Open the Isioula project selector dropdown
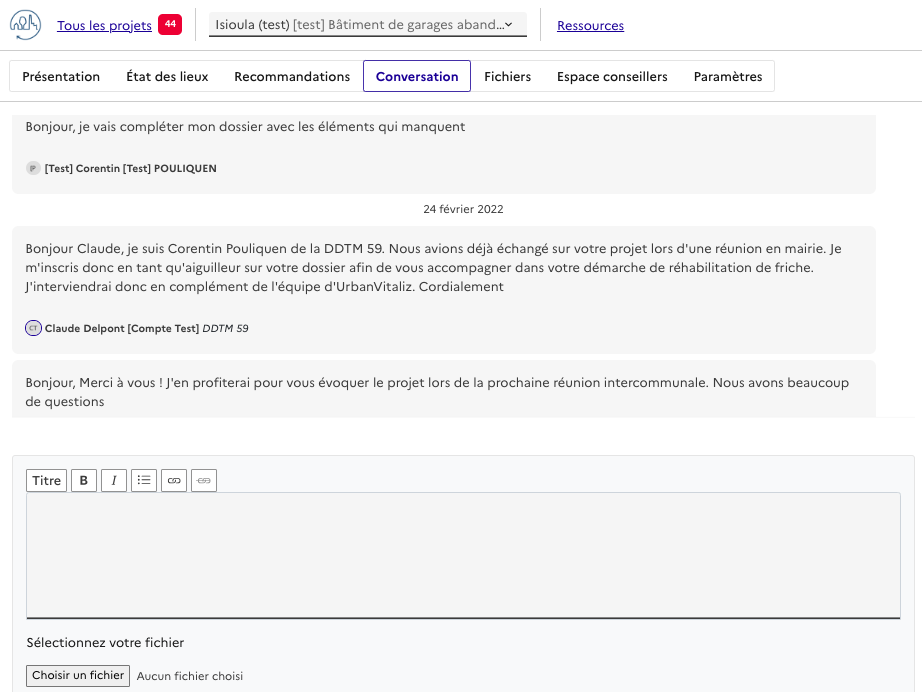Image resolution: width=922 pixels, height=692 pixels. (367, 25)
